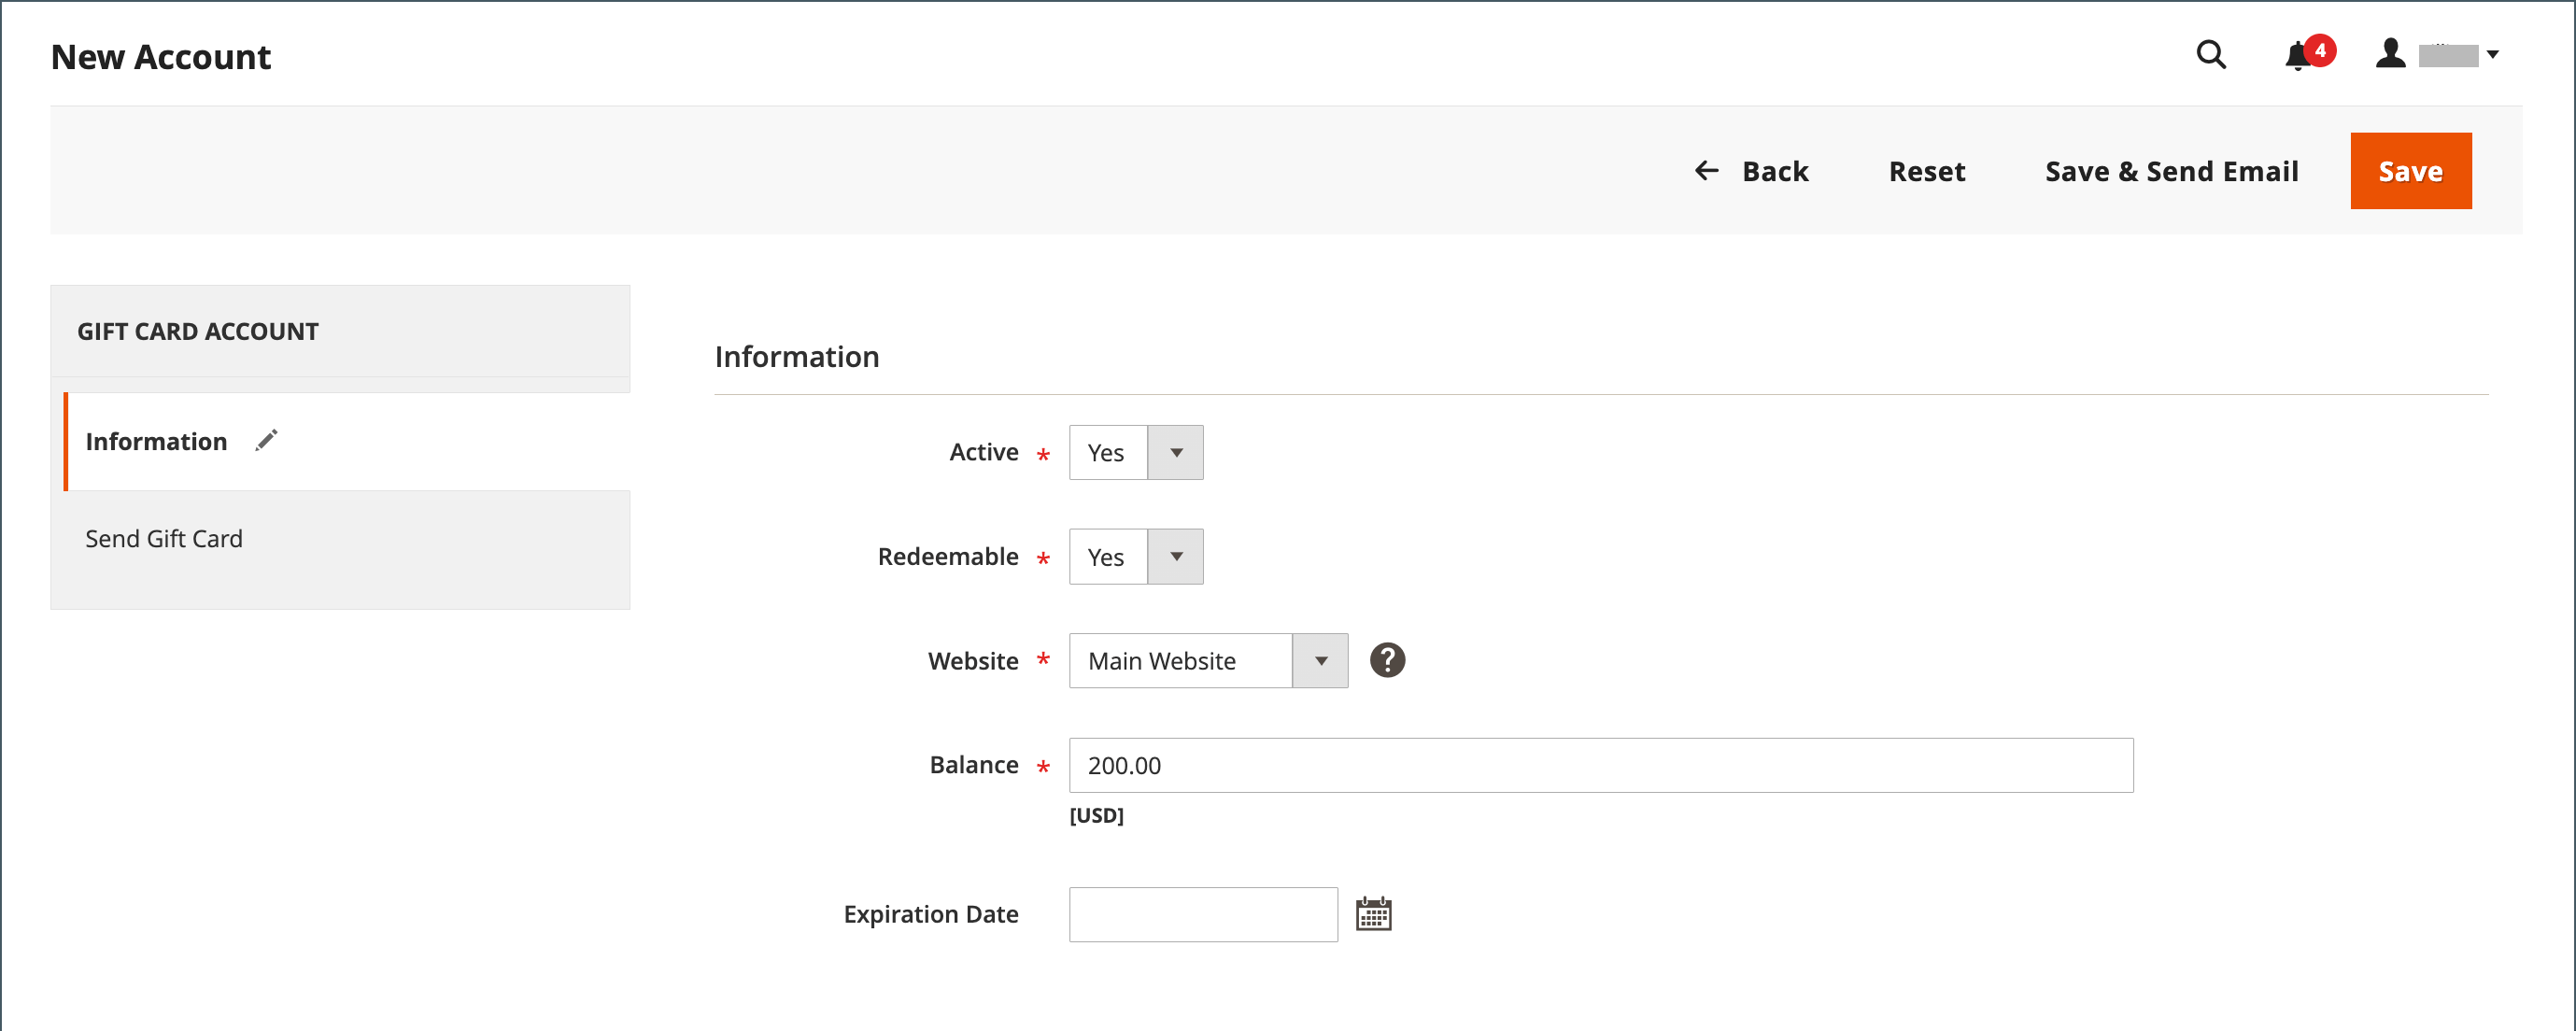
Task: Expand the Redeemable dropdown arrow
Action: [1175, 557]
